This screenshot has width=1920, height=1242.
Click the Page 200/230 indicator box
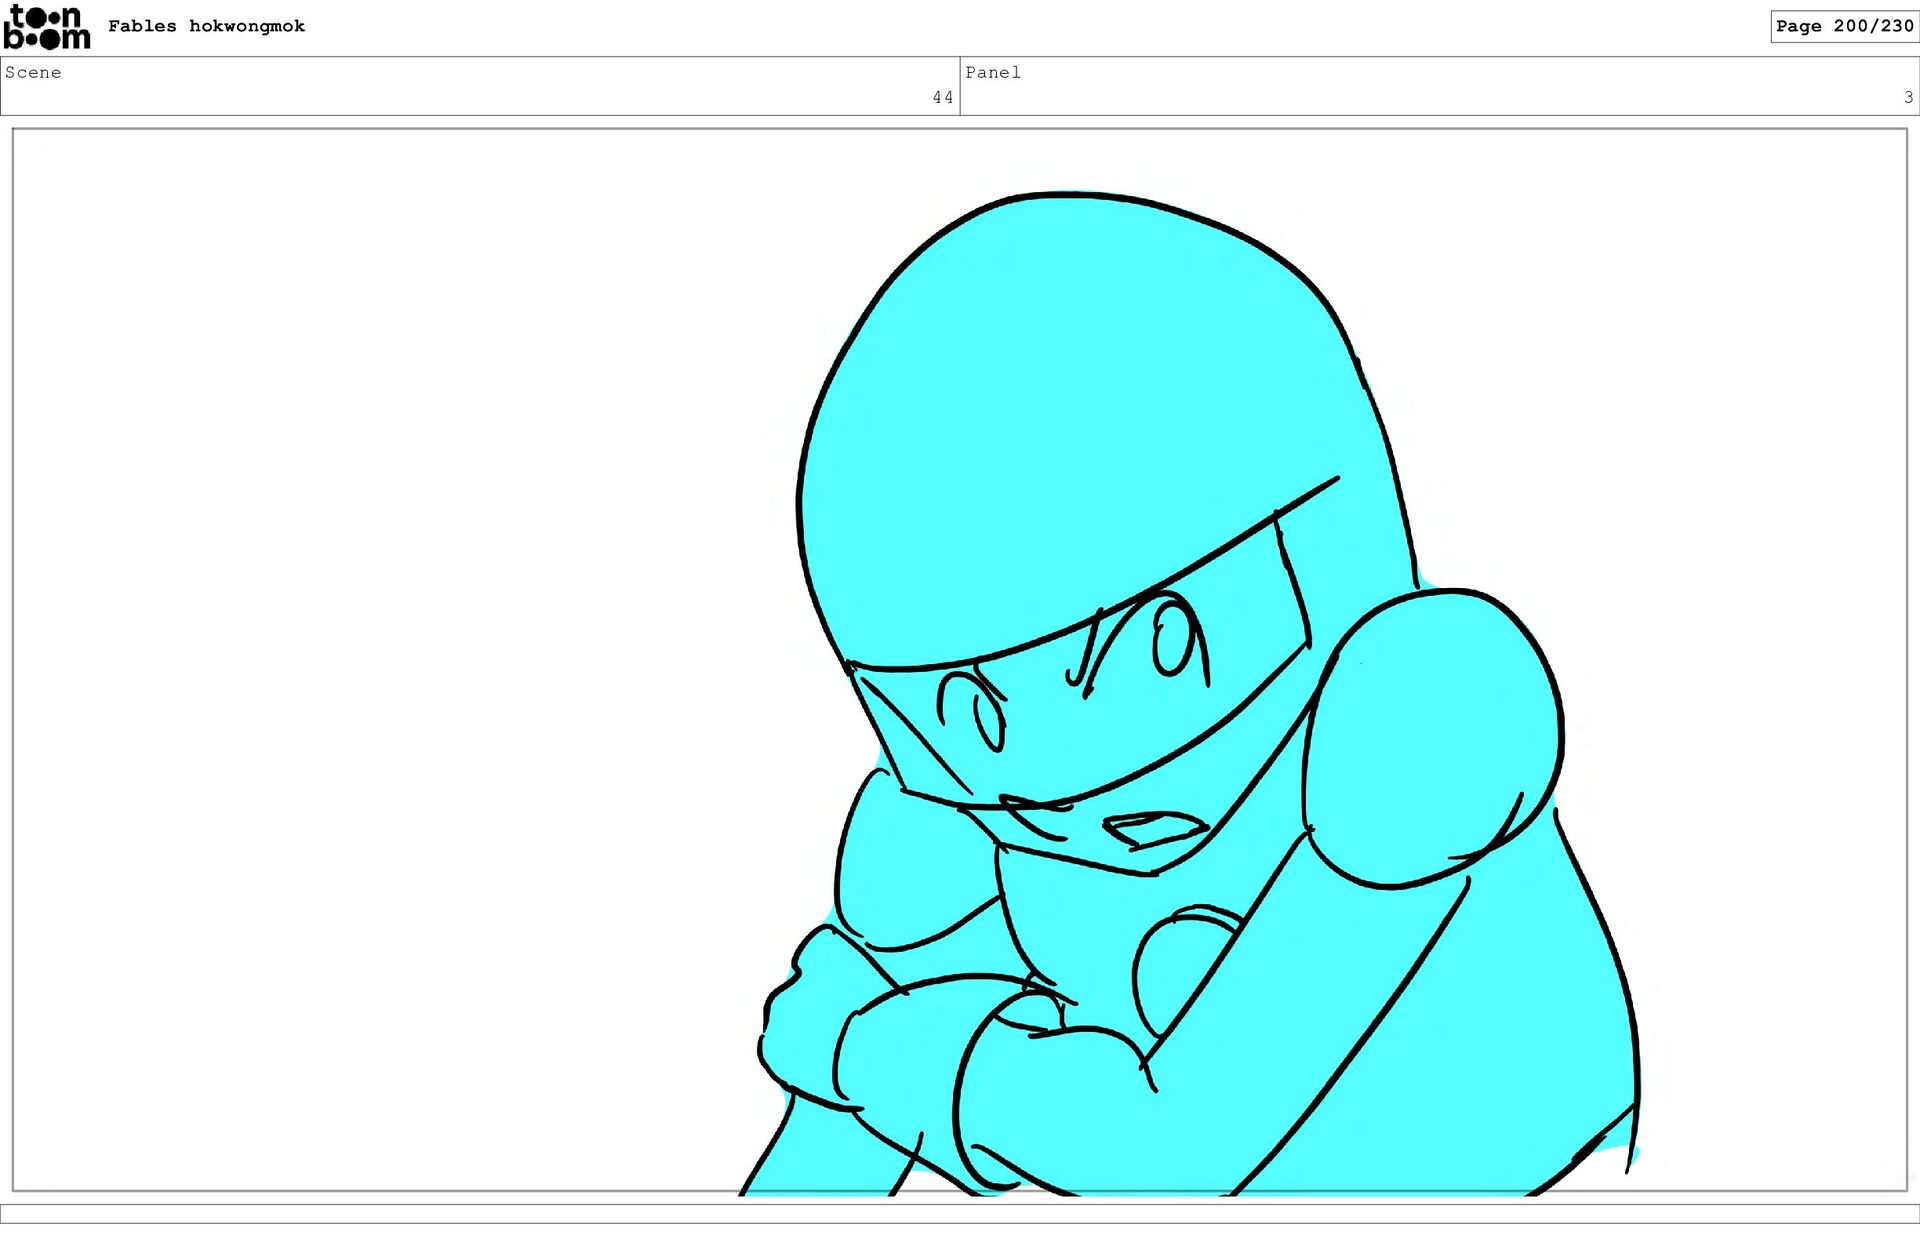pyautogui.click(x=1843, y=26)
